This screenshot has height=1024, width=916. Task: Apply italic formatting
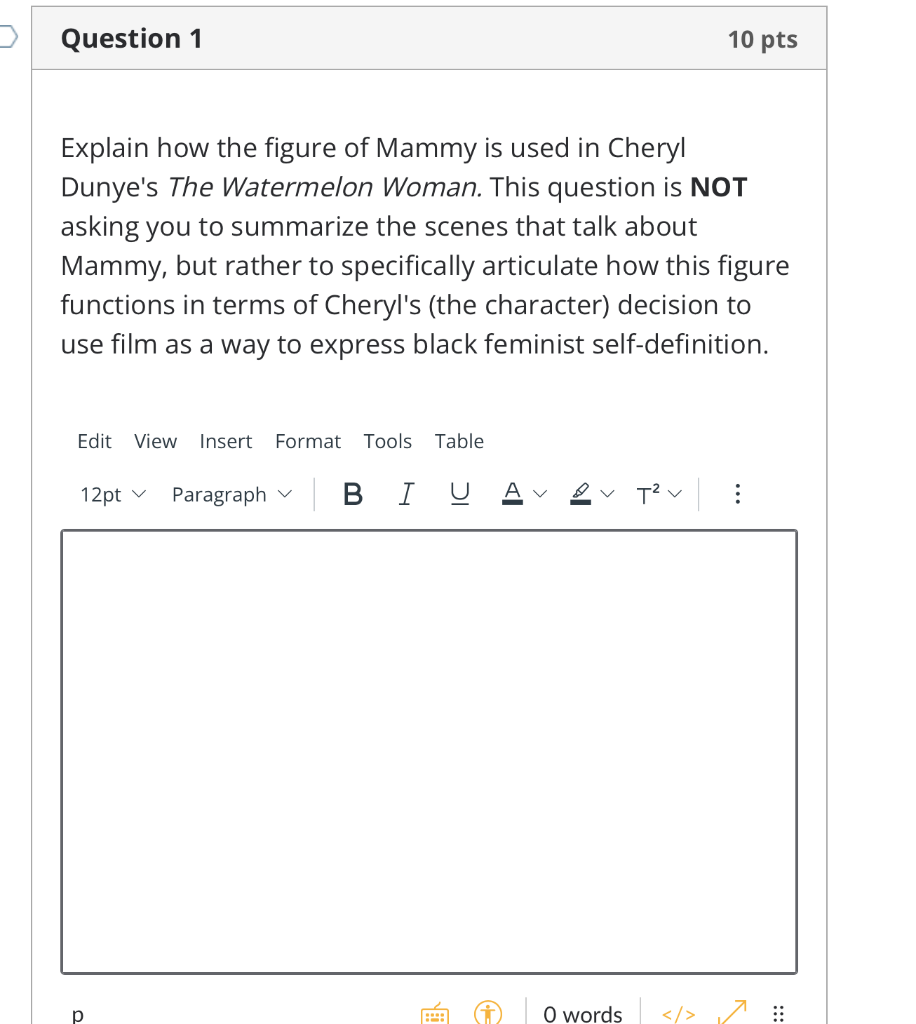point(406,493)
